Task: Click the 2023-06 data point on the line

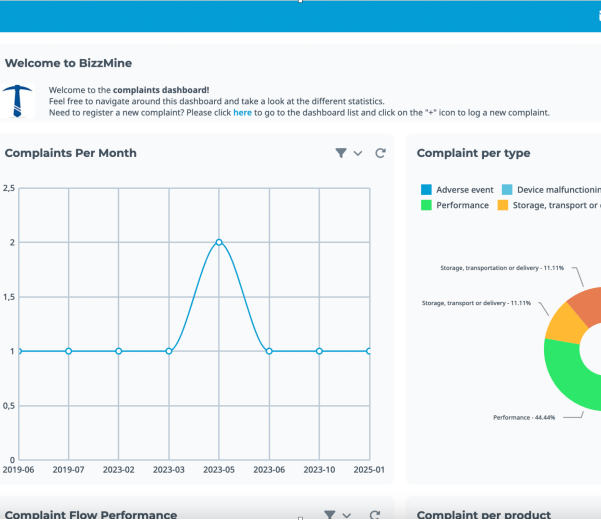Action: [x=269, y=351]
